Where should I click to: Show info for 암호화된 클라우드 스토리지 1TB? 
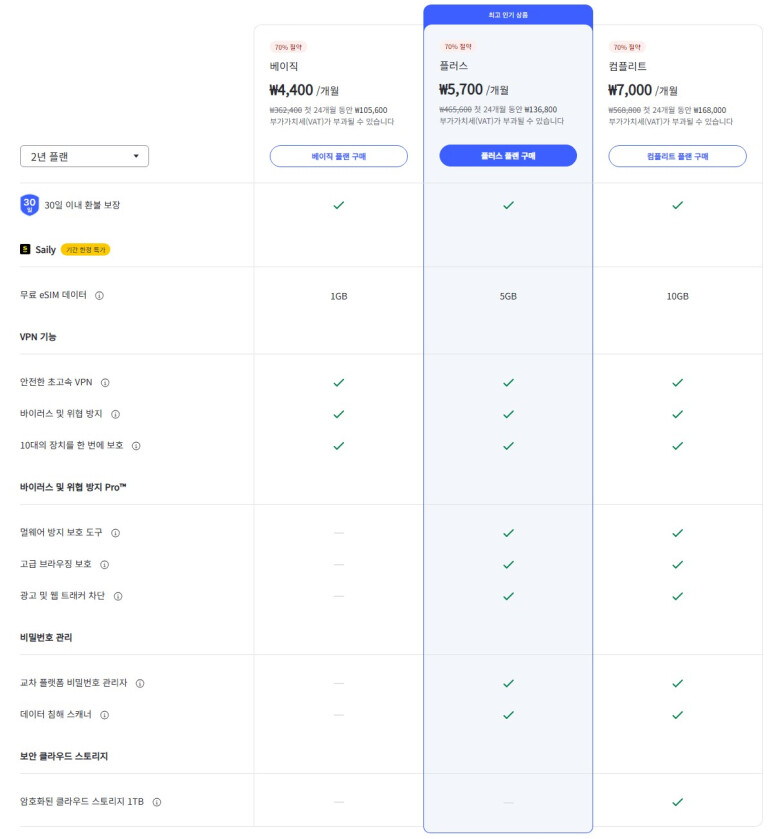[157, 802]
